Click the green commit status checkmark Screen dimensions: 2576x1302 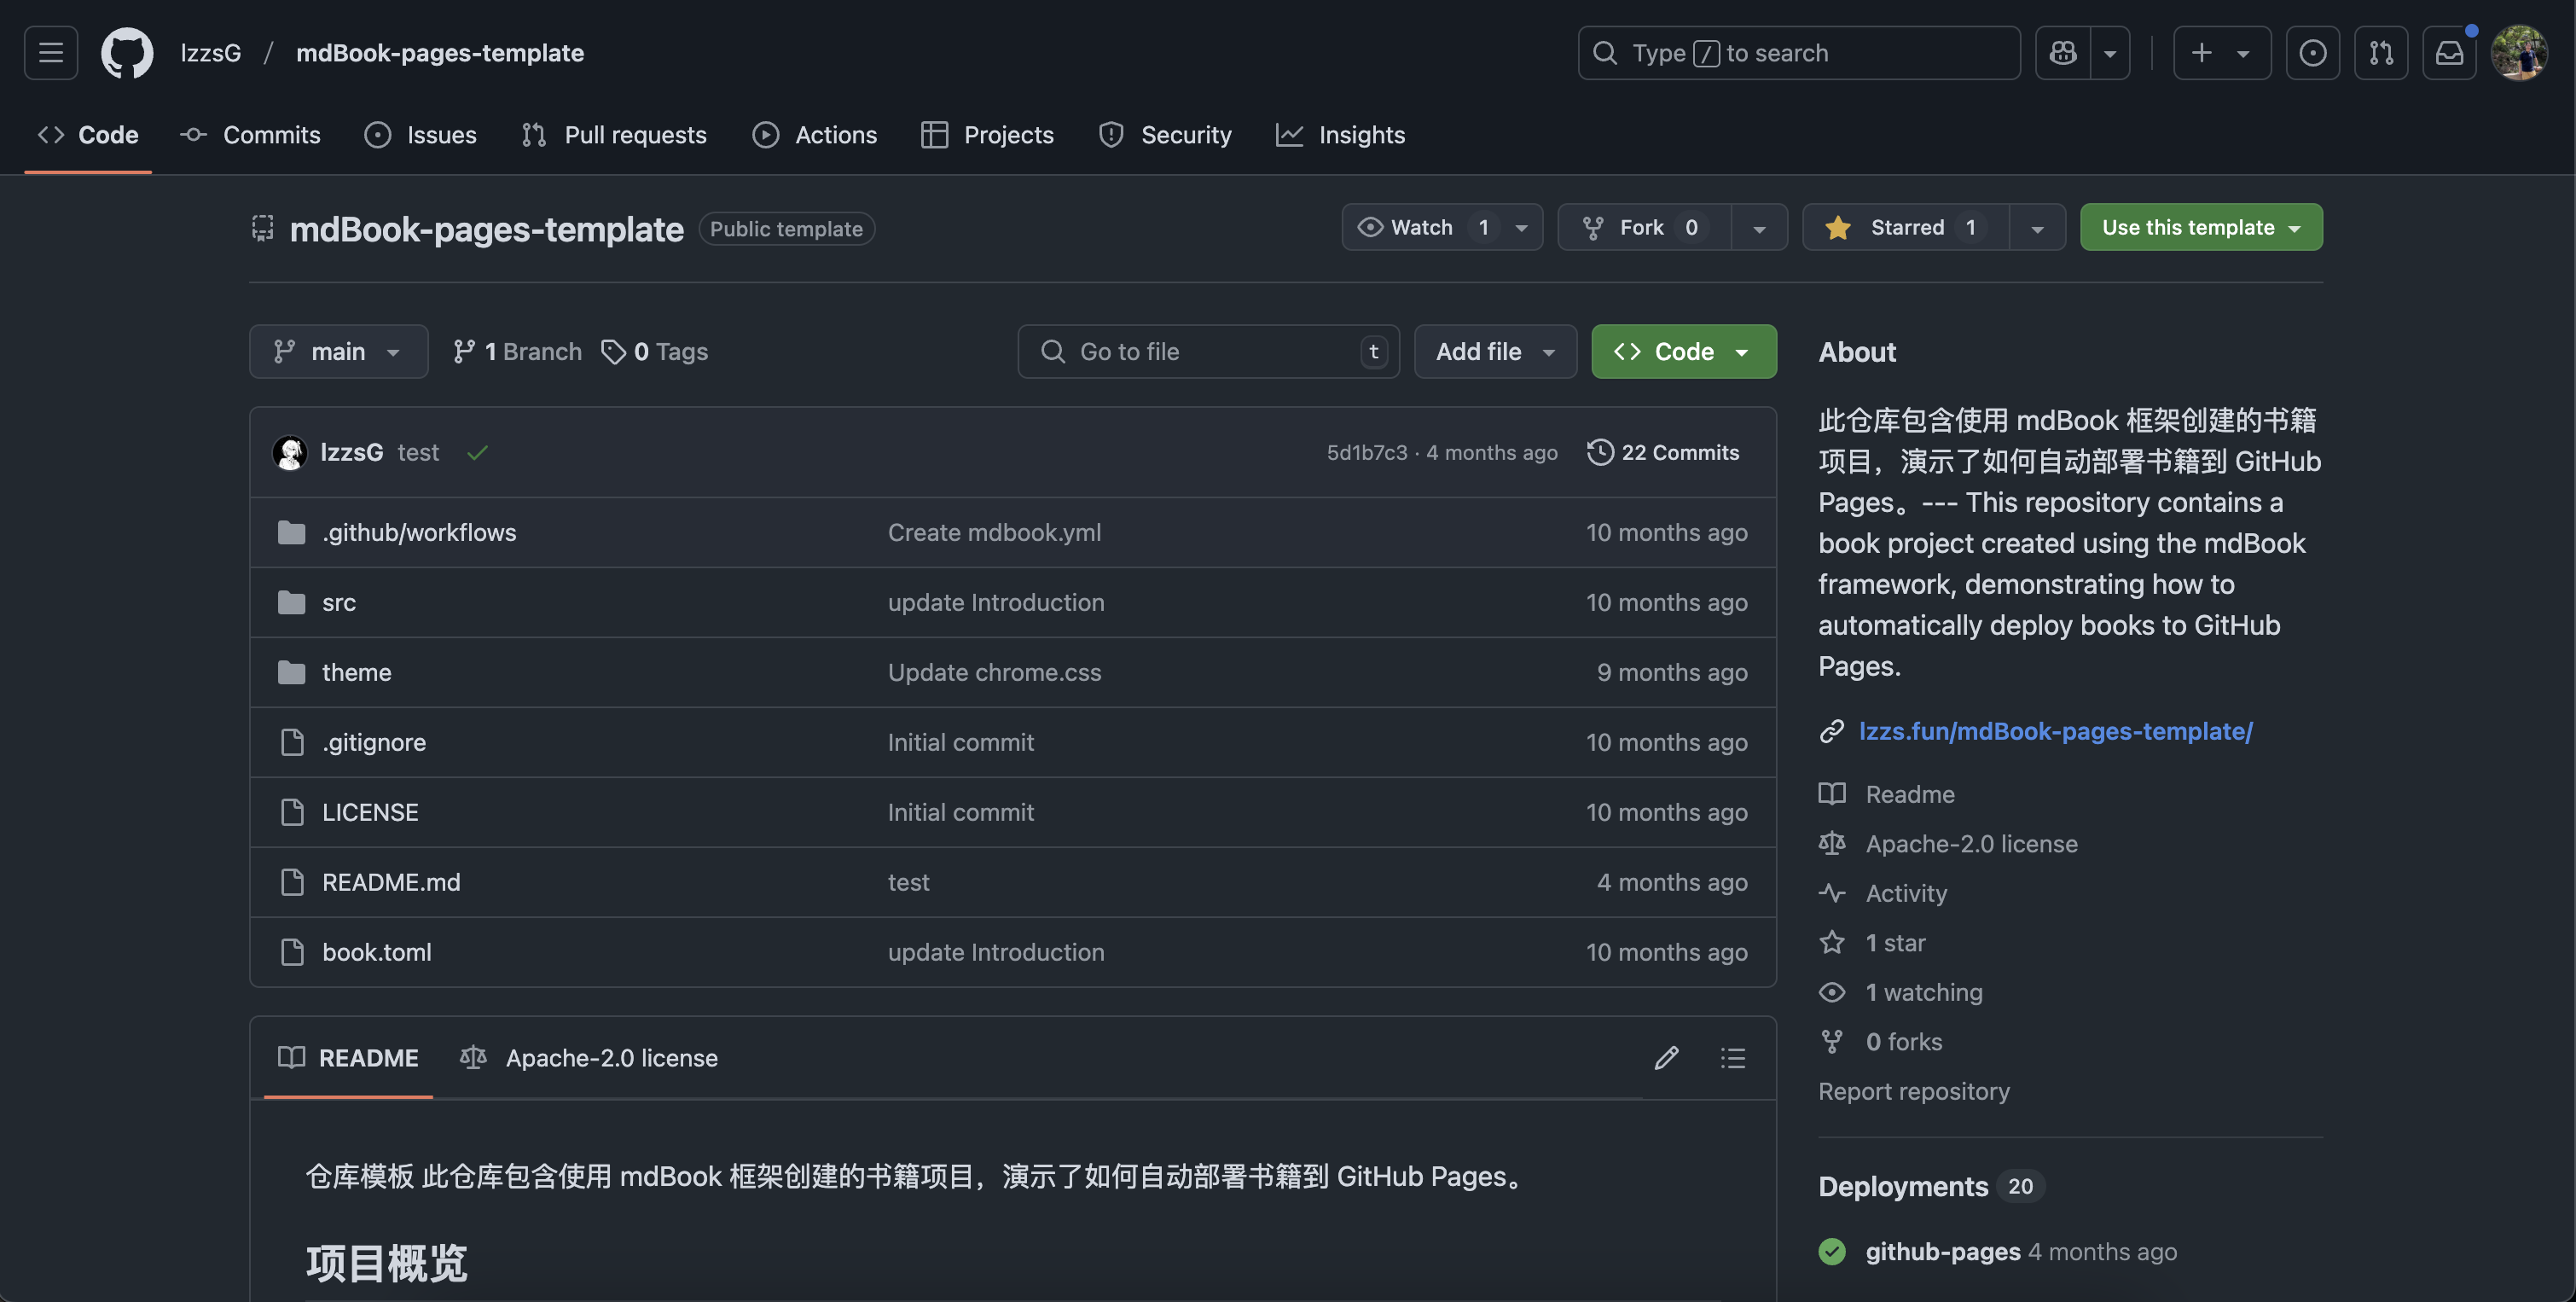478,453
